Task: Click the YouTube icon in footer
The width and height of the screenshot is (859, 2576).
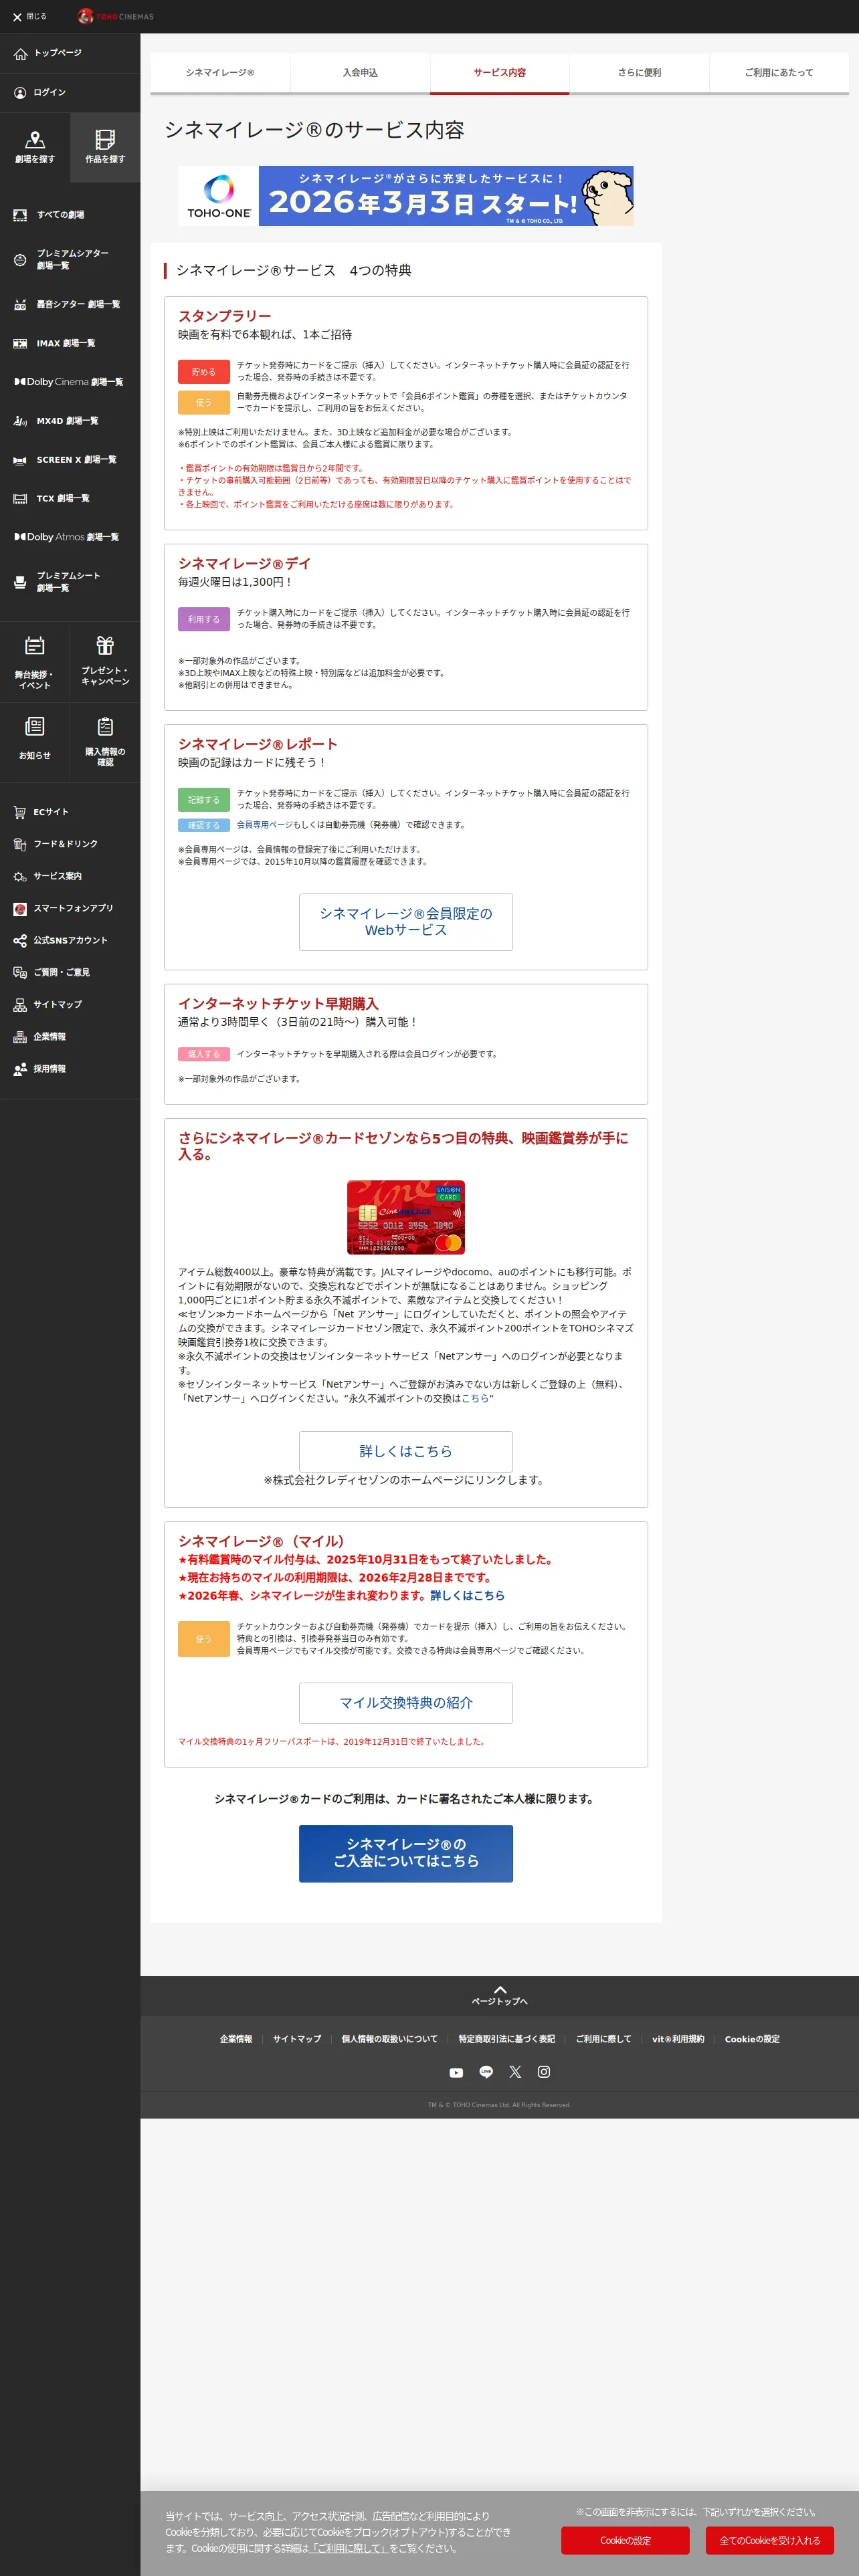Action: (x=456, y=2072)
